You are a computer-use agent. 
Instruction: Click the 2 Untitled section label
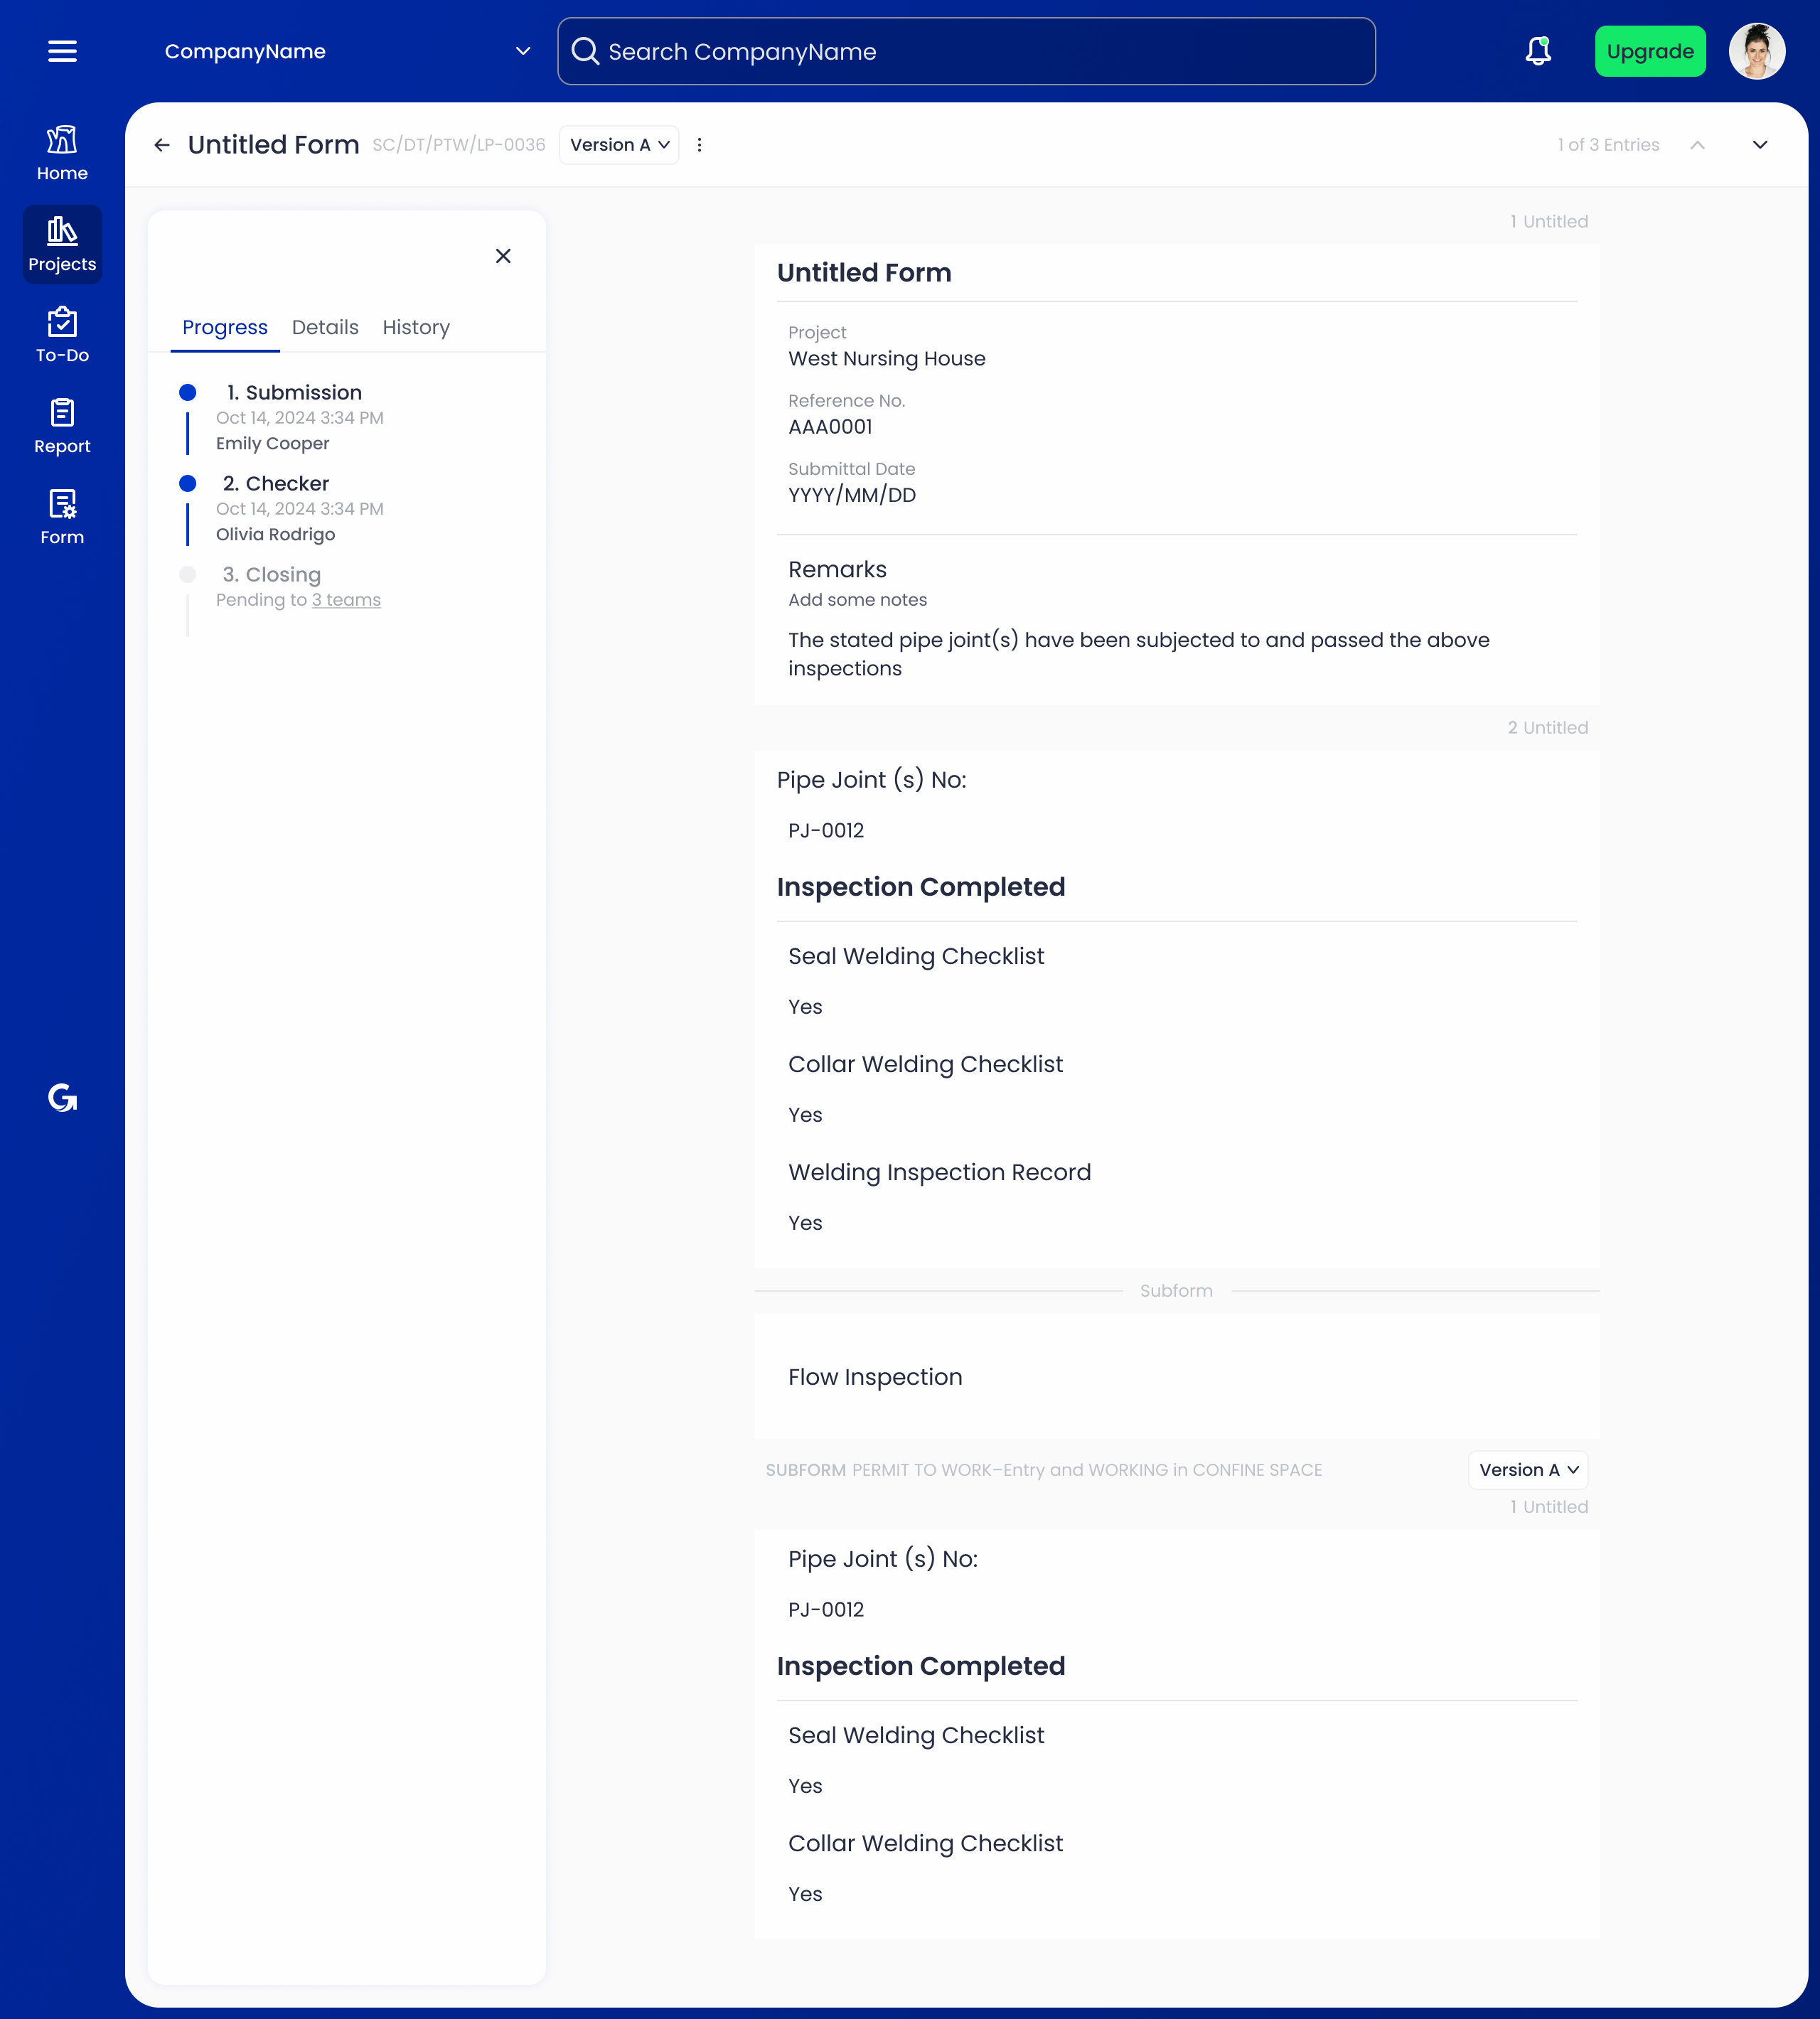[x=1548, y=728]
